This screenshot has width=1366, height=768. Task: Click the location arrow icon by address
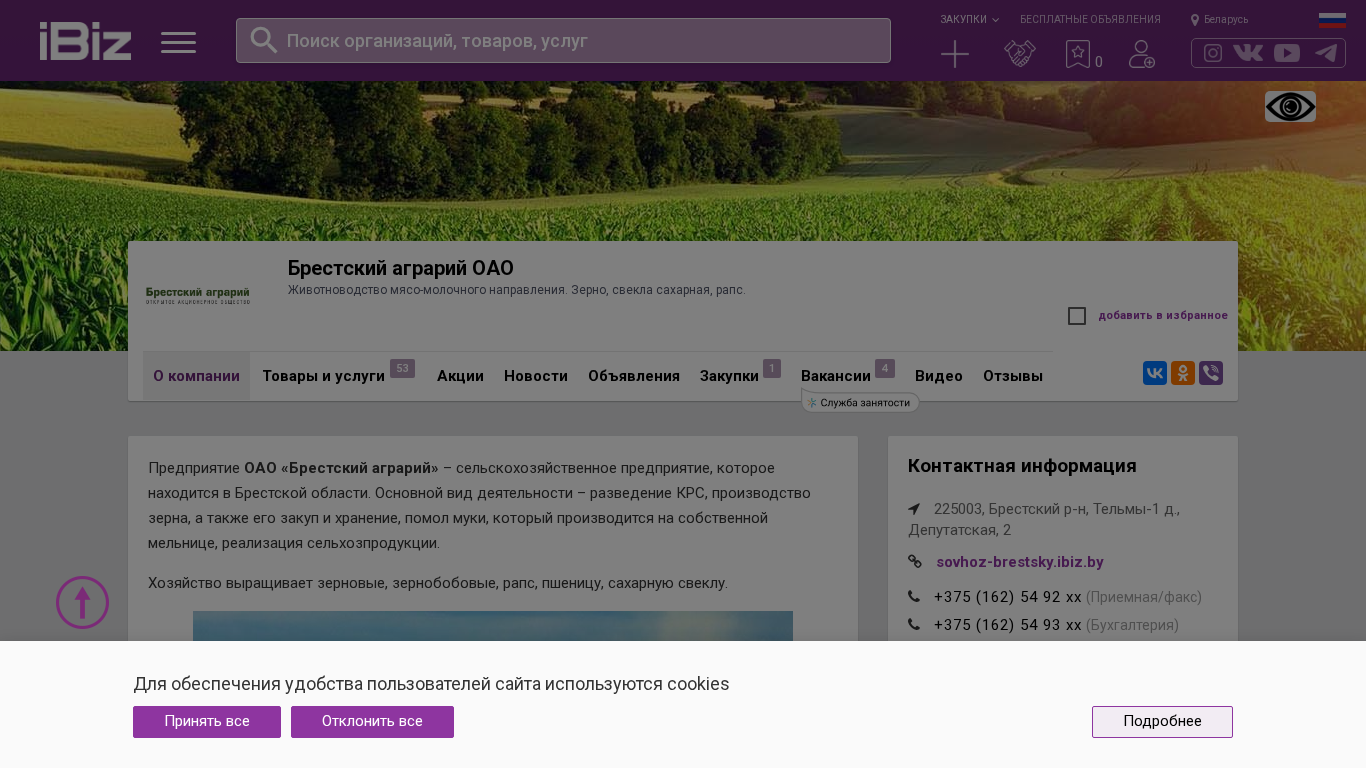tap(914, 509)
